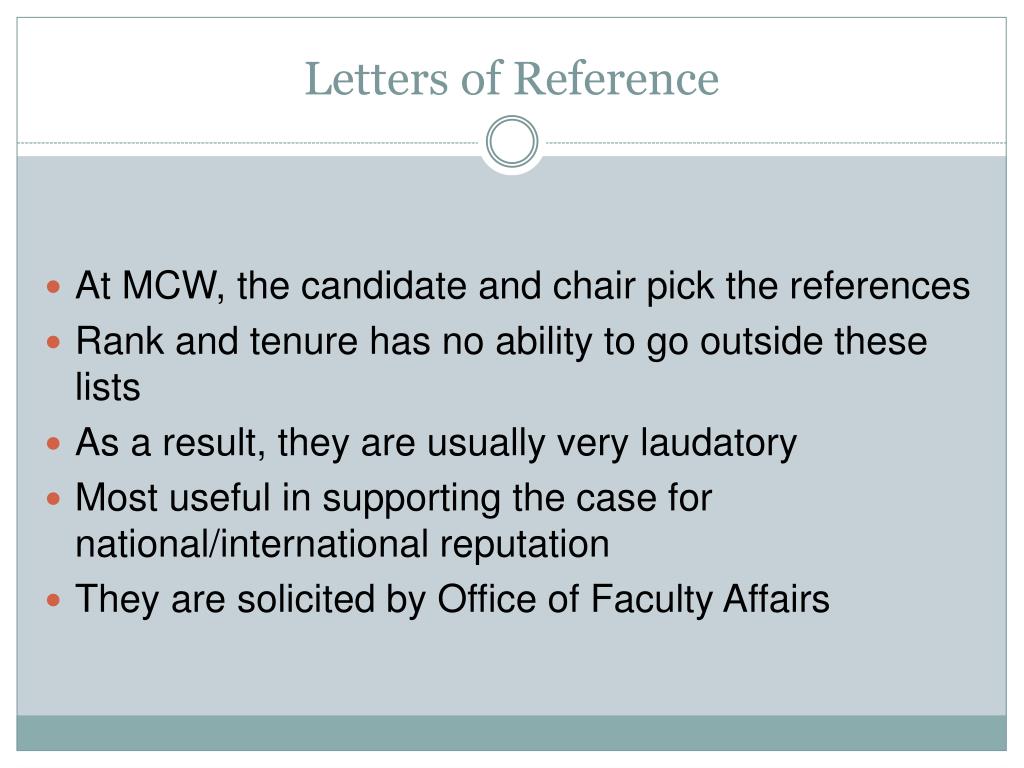Screen dimensions: 1024x768
Task: Select the 'At MCW, the candidate' bullet text
Action: [522, 286]
